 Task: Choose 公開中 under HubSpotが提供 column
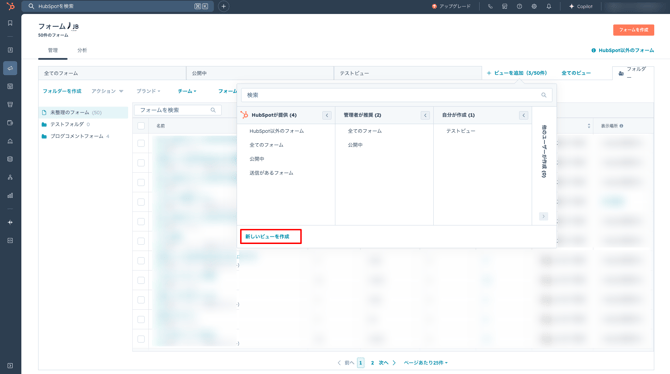pyautogui.click(x=257, y=159)
